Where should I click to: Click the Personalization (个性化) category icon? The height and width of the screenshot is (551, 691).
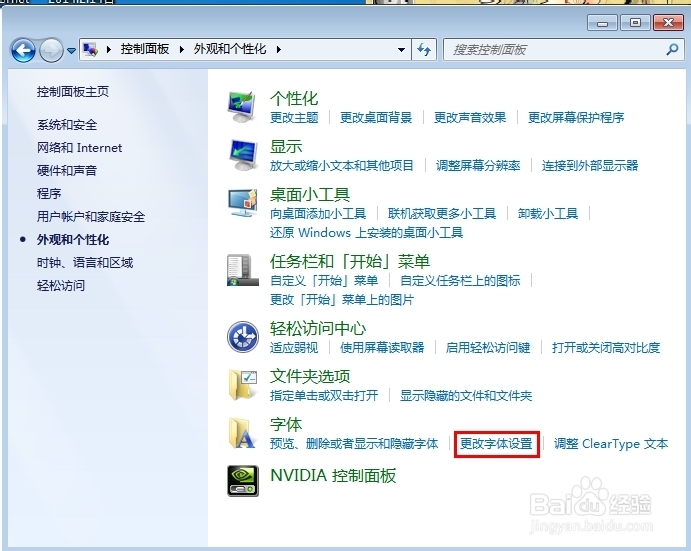click(243, 106)
